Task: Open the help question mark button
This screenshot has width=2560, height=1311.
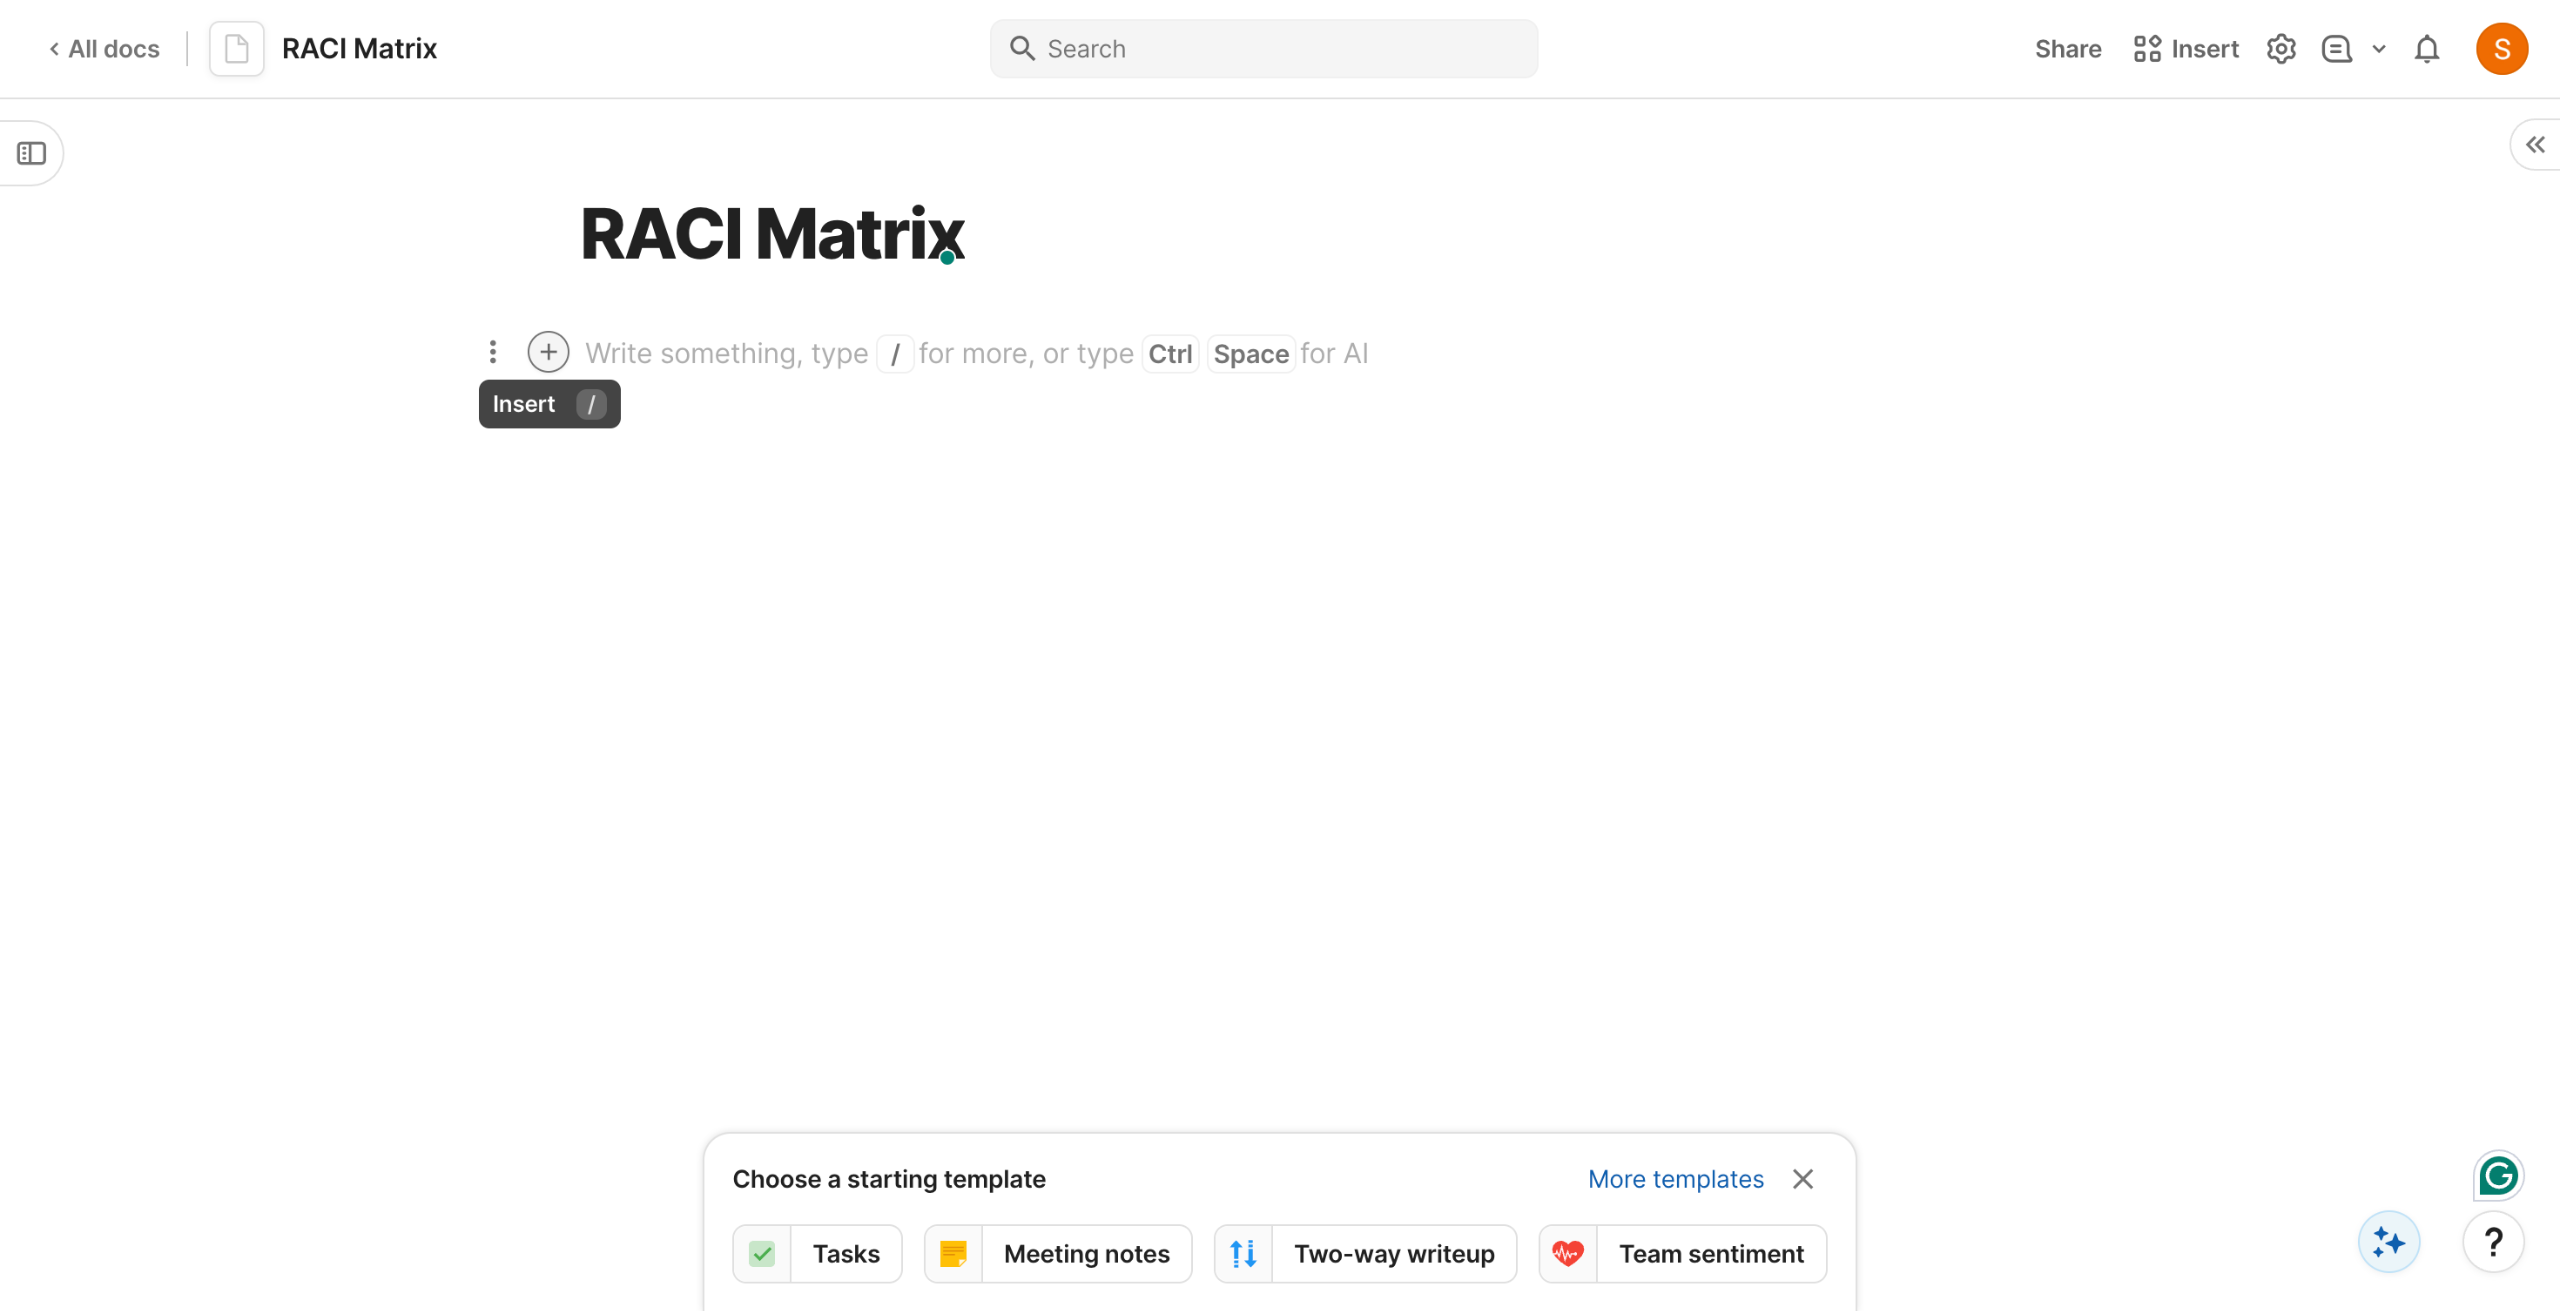Action: [2494, 1242]
